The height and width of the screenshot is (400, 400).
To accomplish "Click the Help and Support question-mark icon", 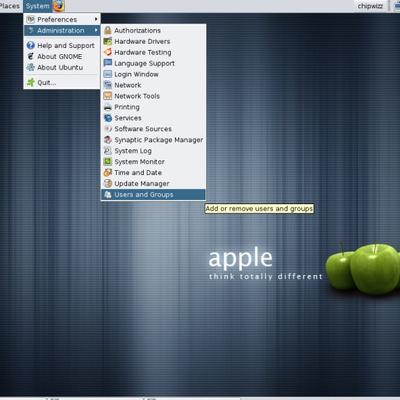I will point(31,45).
